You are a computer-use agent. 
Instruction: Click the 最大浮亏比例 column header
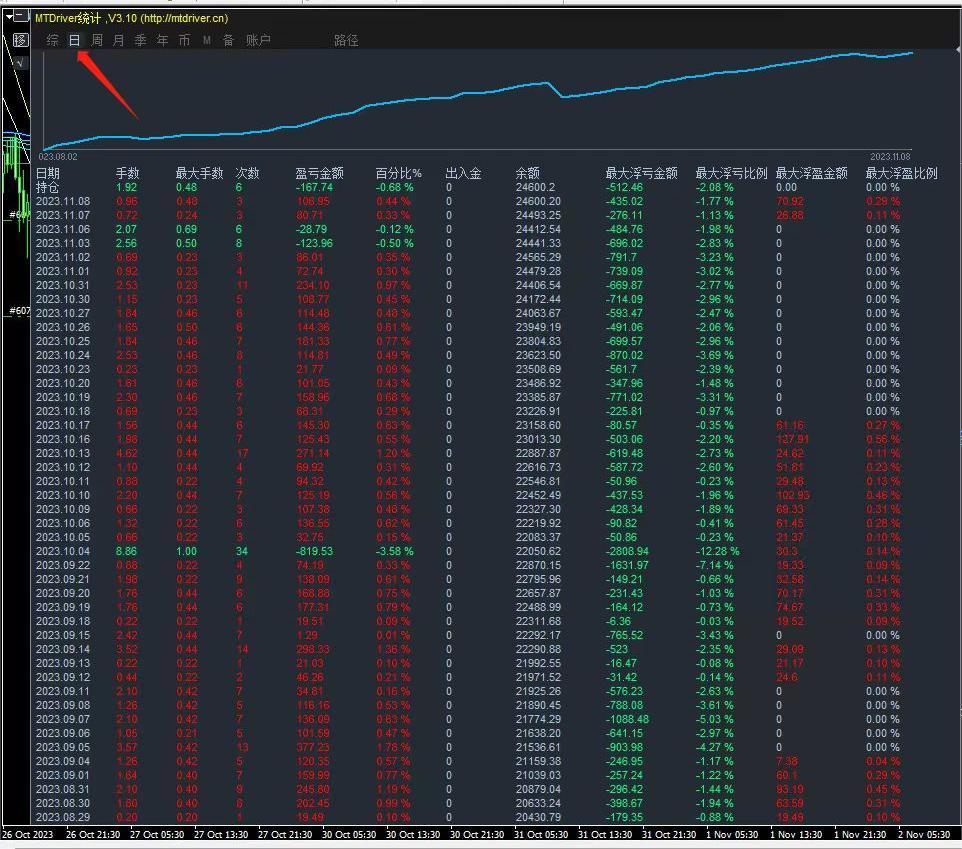731,173
